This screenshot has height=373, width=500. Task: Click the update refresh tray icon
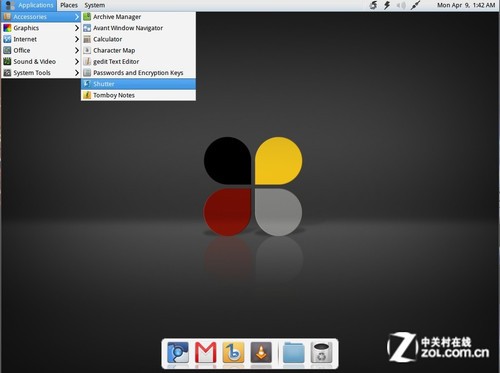[x=373, y=5]
